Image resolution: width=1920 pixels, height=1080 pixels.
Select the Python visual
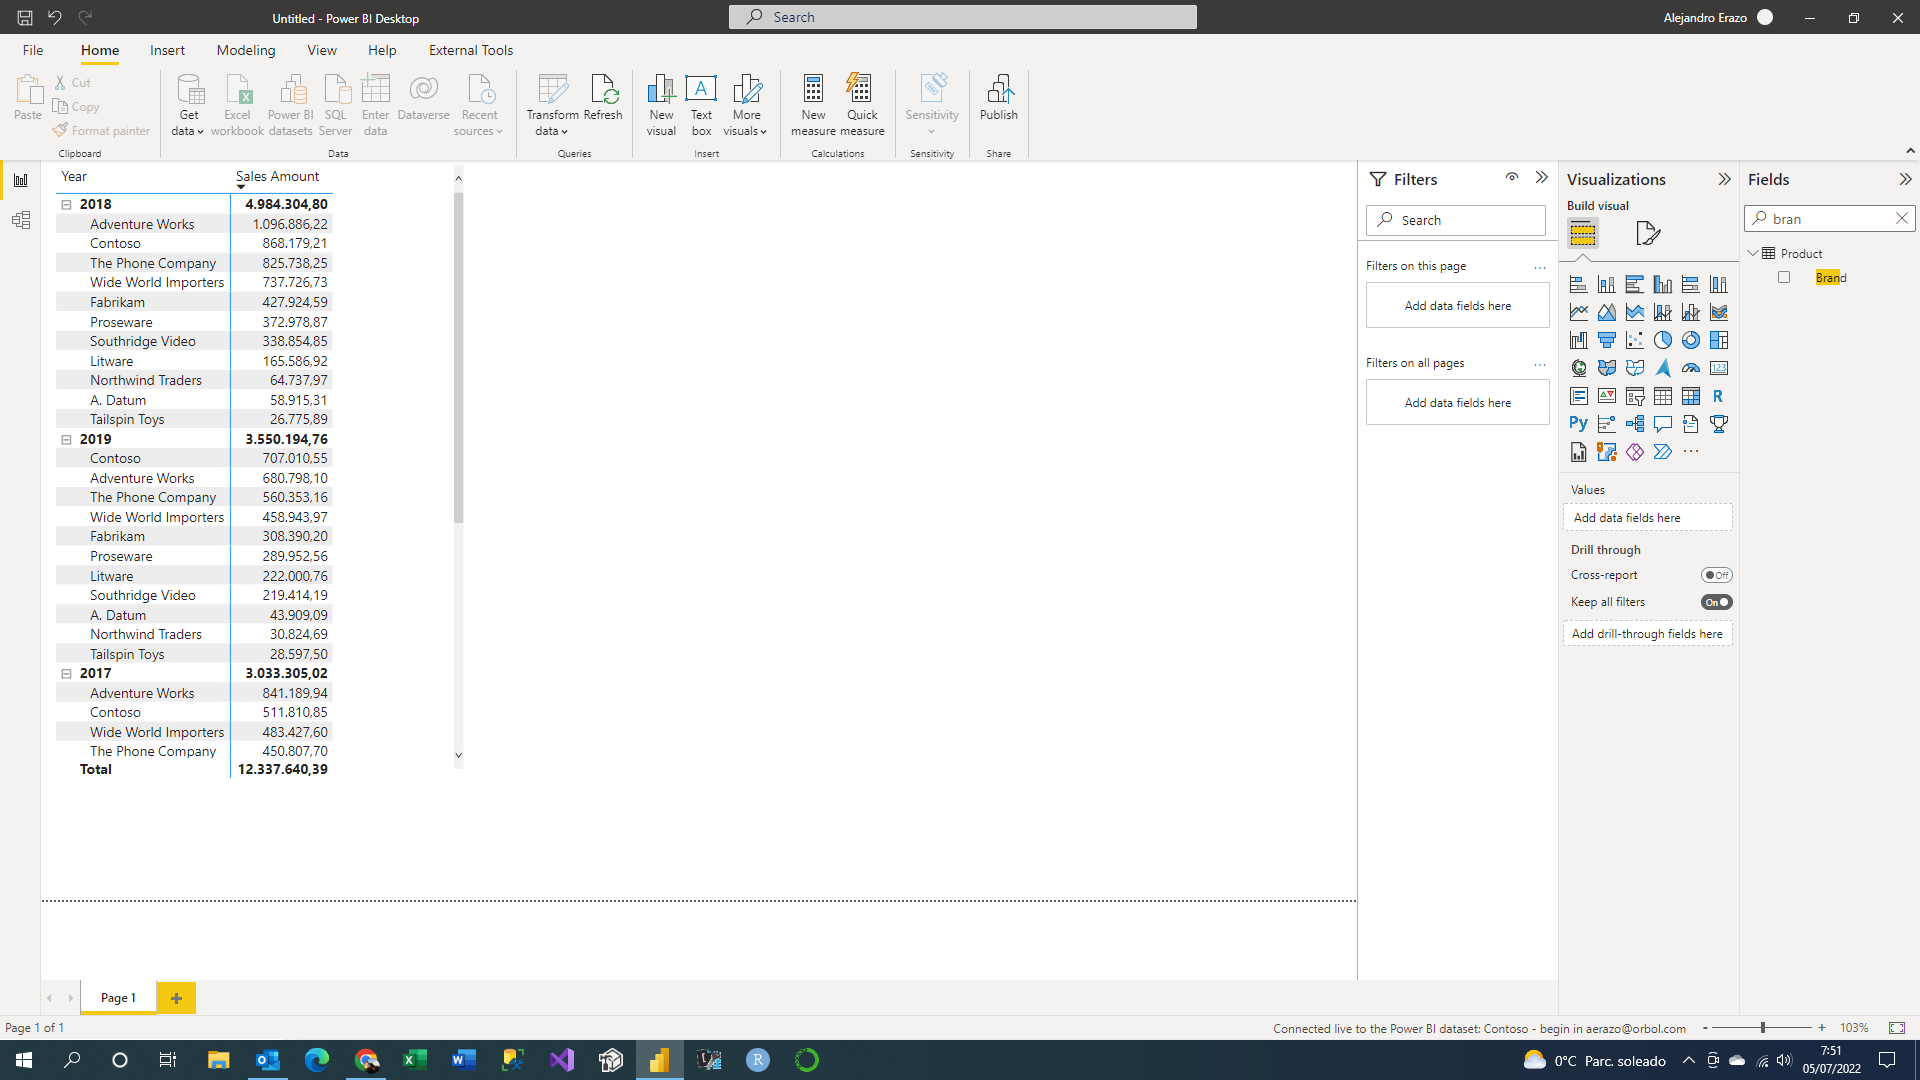click(x=1578, y=424)
